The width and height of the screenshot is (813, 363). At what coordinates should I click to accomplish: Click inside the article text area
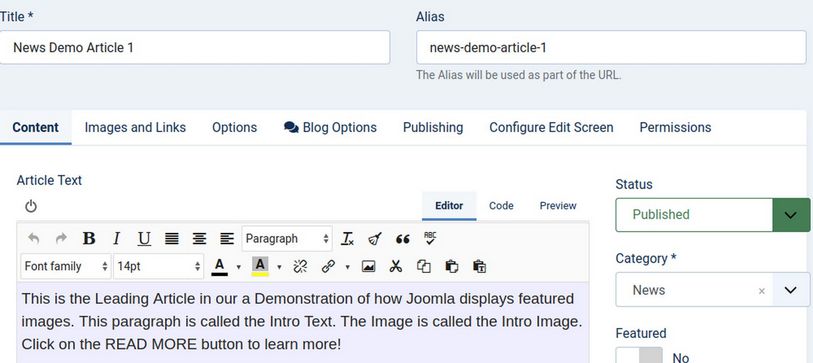tap(303, 322)
